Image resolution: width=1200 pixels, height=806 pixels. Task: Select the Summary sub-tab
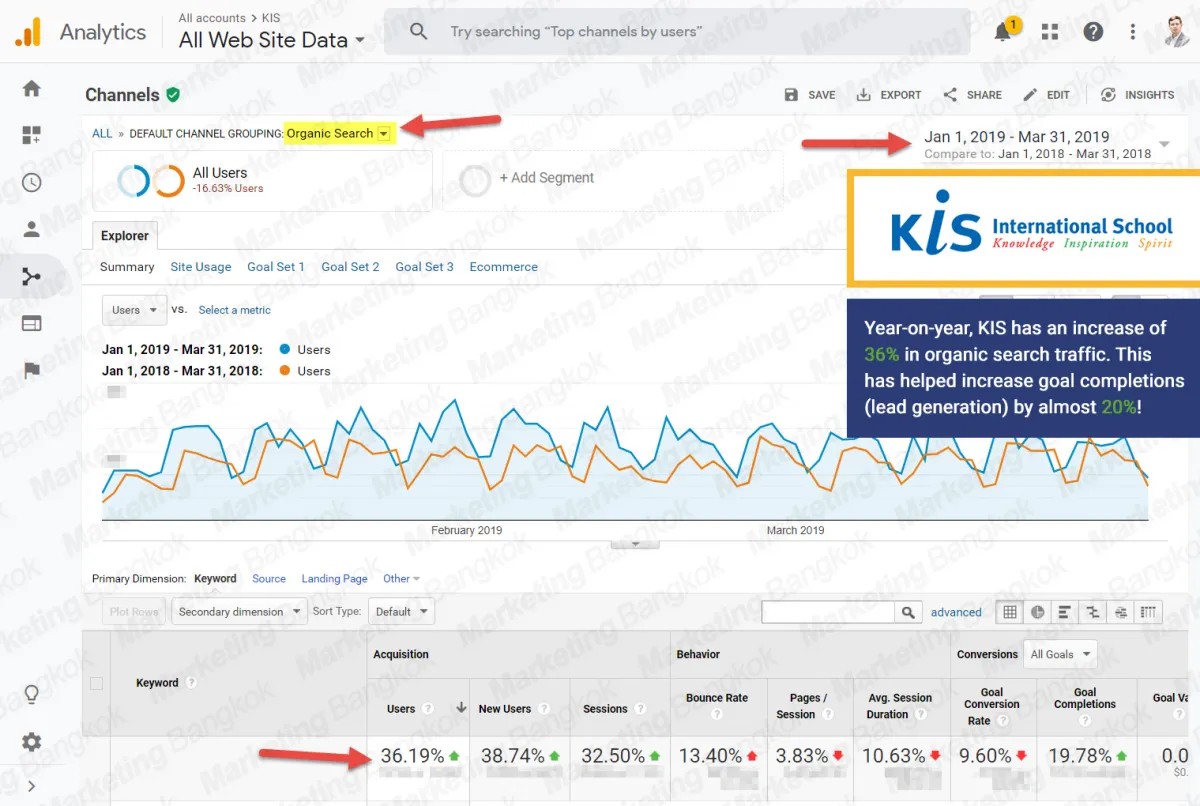[x=127, y=267]
